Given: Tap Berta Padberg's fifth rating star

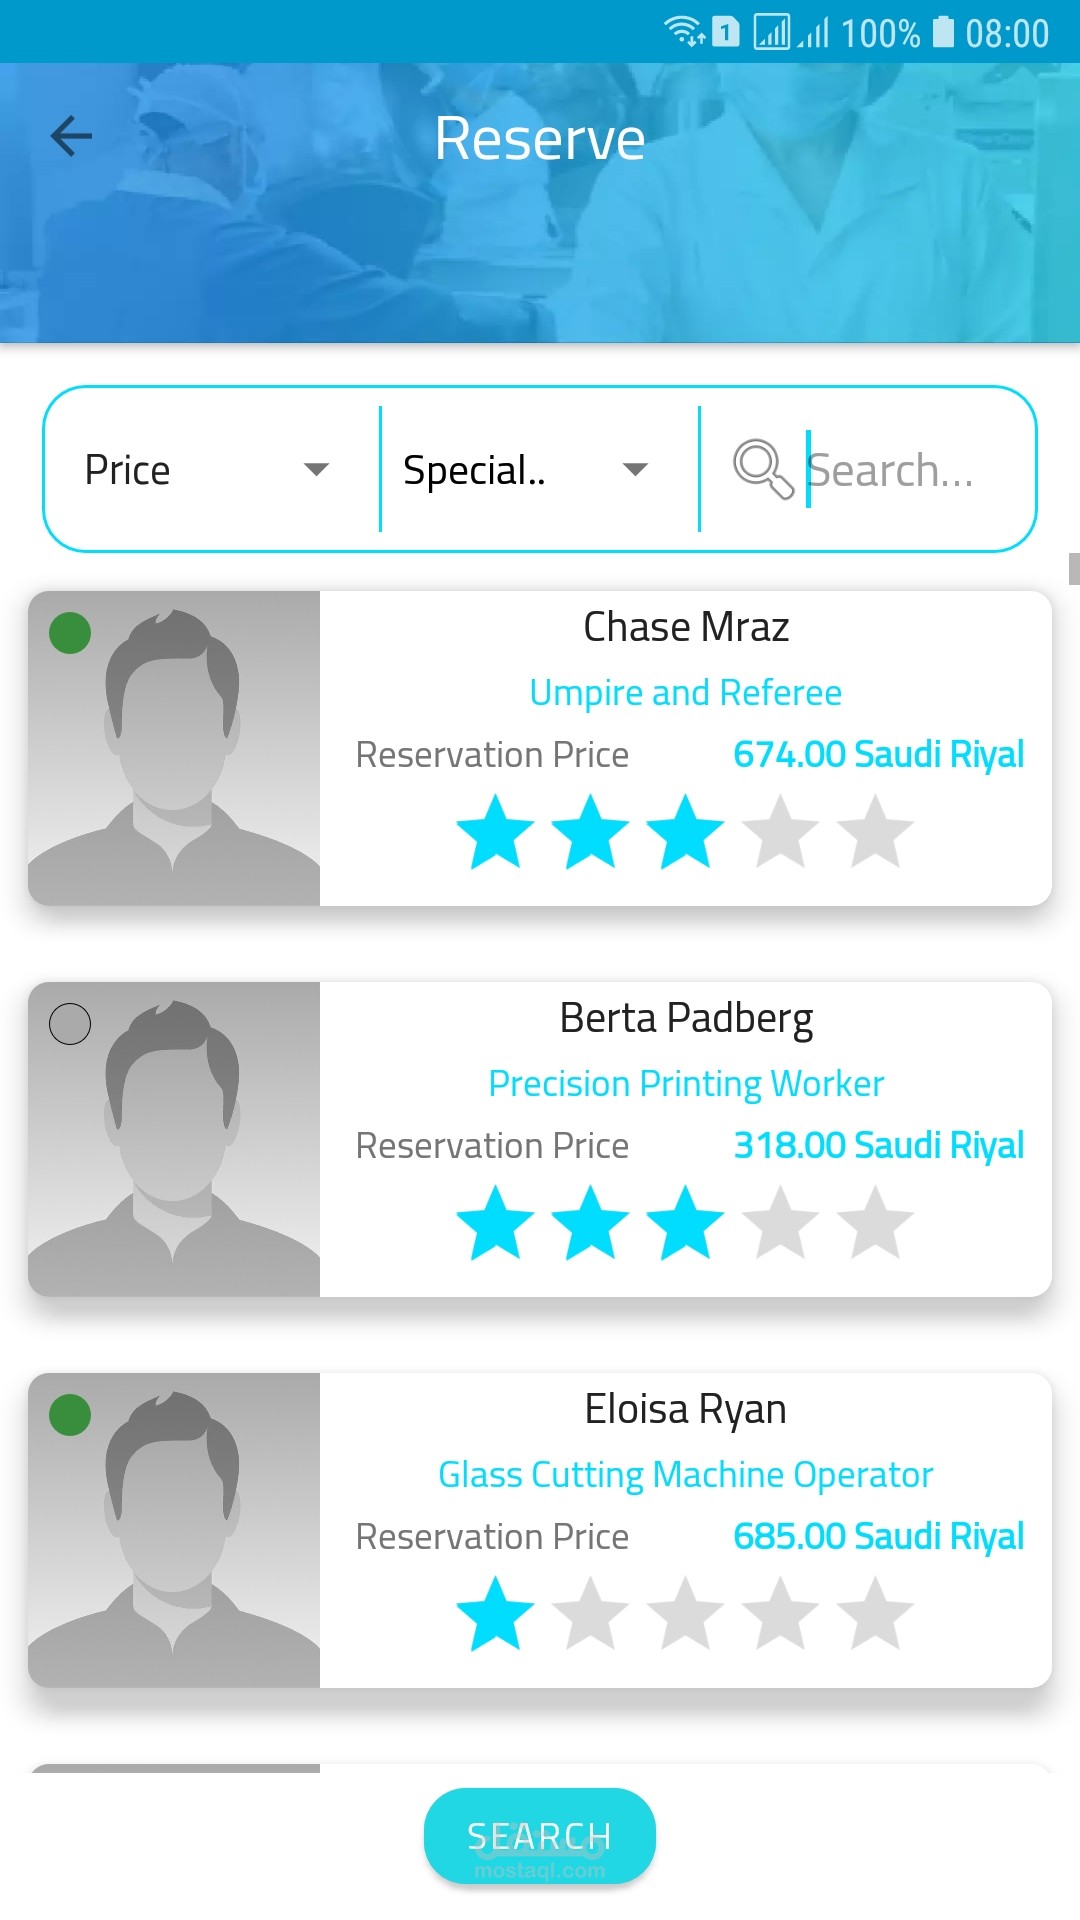Looking at the screenshot, I should click(x=876, y=1222).
